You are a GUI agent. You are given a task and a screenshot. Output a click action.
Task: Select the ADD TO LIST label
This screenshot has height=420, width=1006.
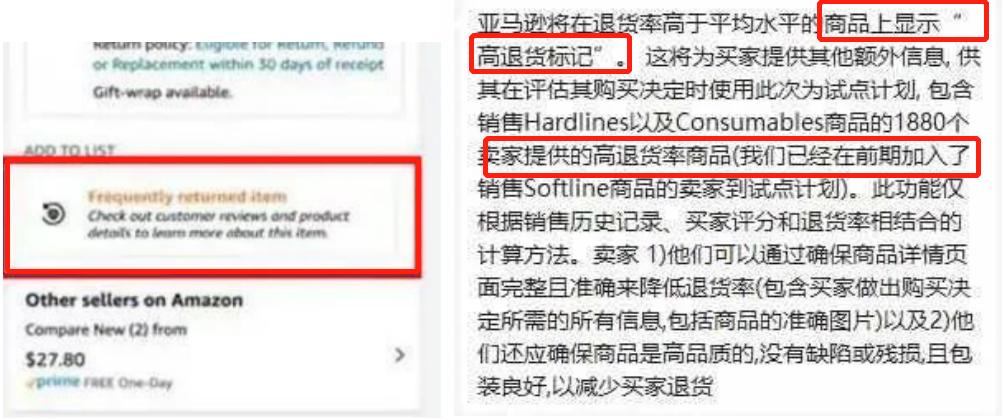(x=69, y=151)
